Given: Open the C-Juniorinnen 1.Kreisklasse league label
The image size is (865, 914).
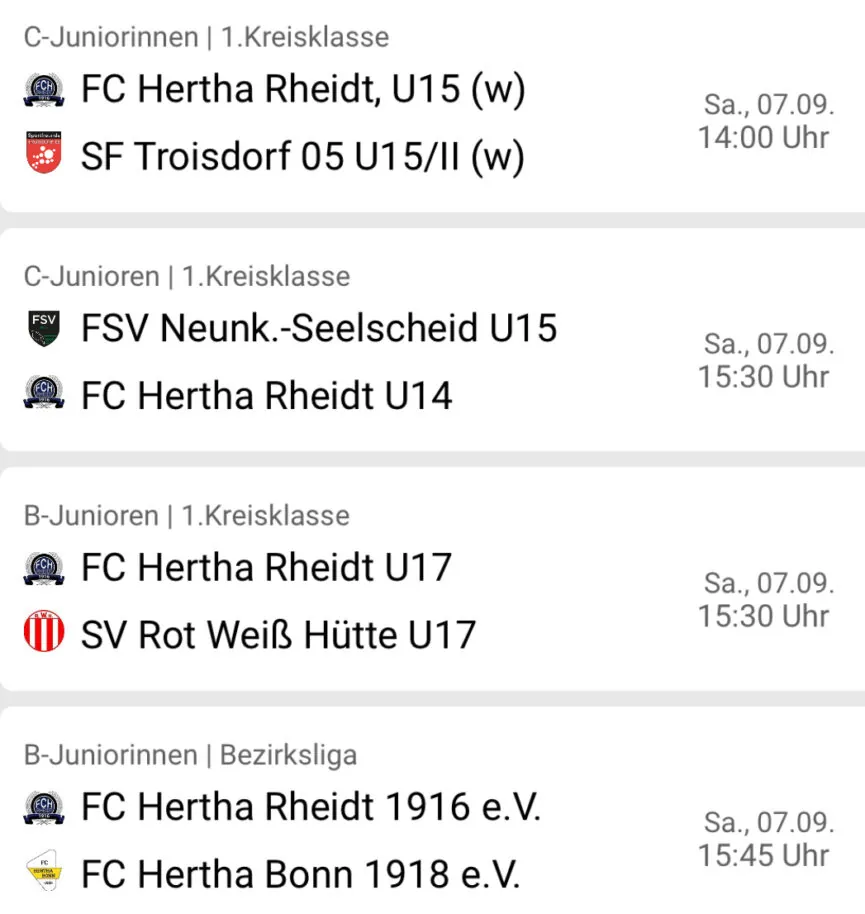Looking at the screenshot, I should coord(206,37).
